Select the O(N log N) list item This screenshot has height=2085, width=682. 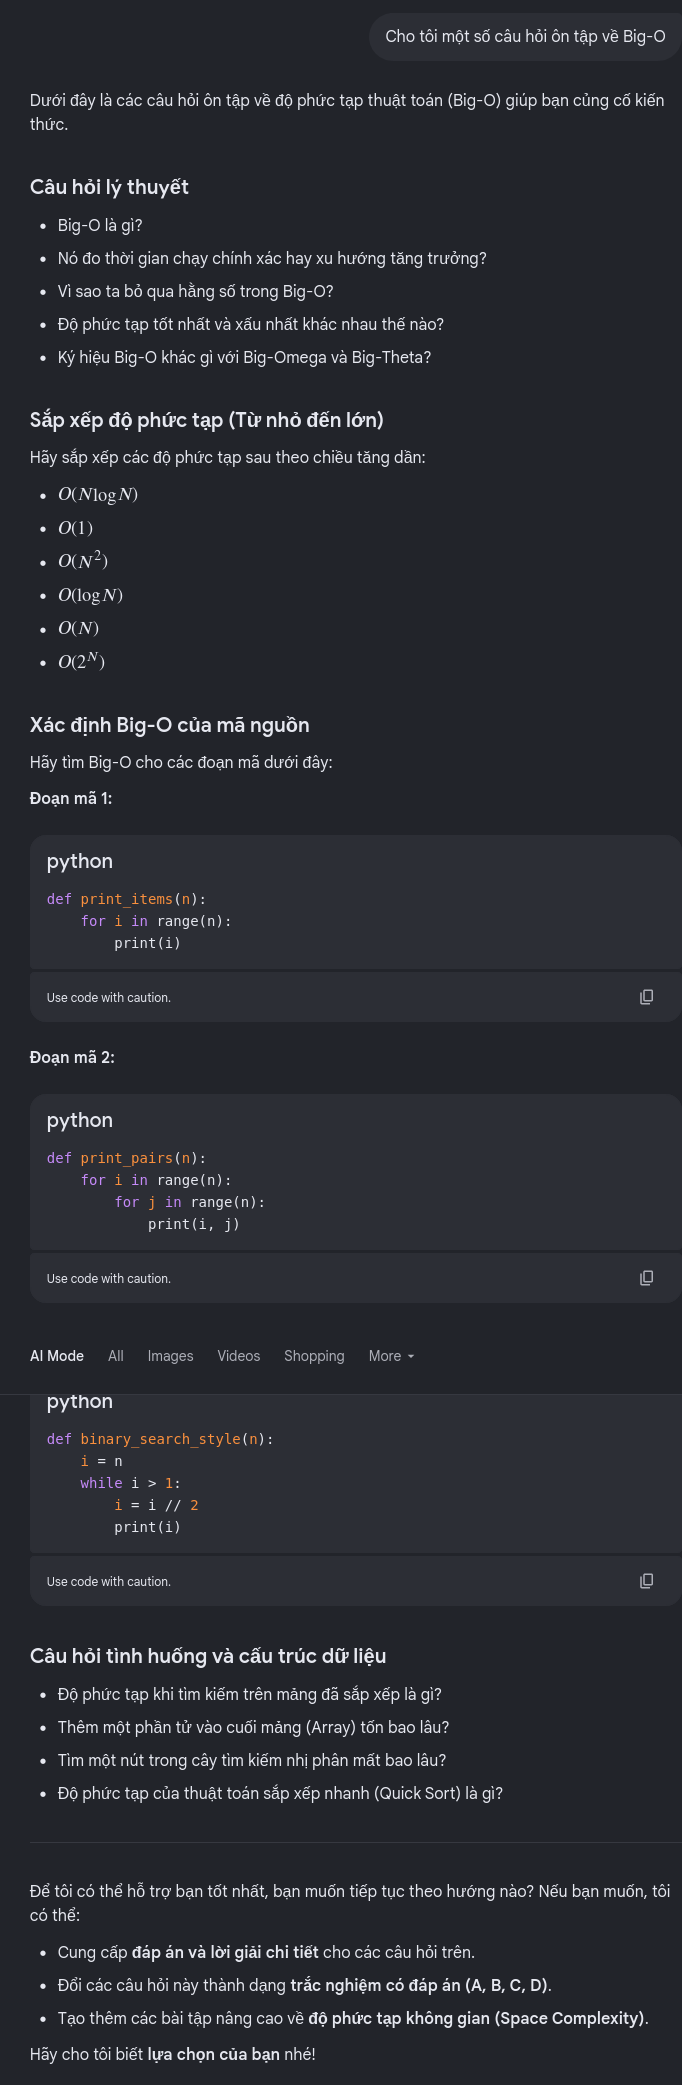[98, 495]
